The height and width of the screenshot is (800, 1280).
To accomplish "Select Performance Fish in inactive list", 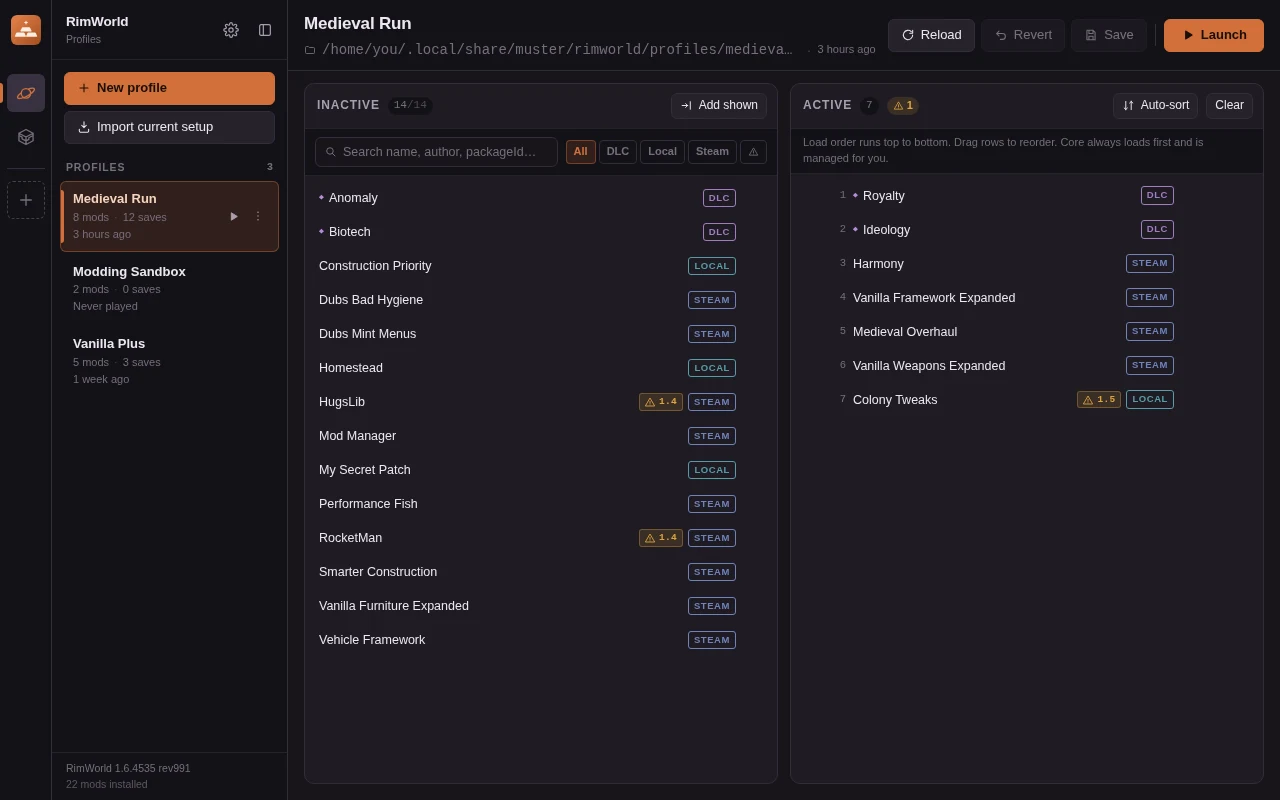I will point(541,504).
